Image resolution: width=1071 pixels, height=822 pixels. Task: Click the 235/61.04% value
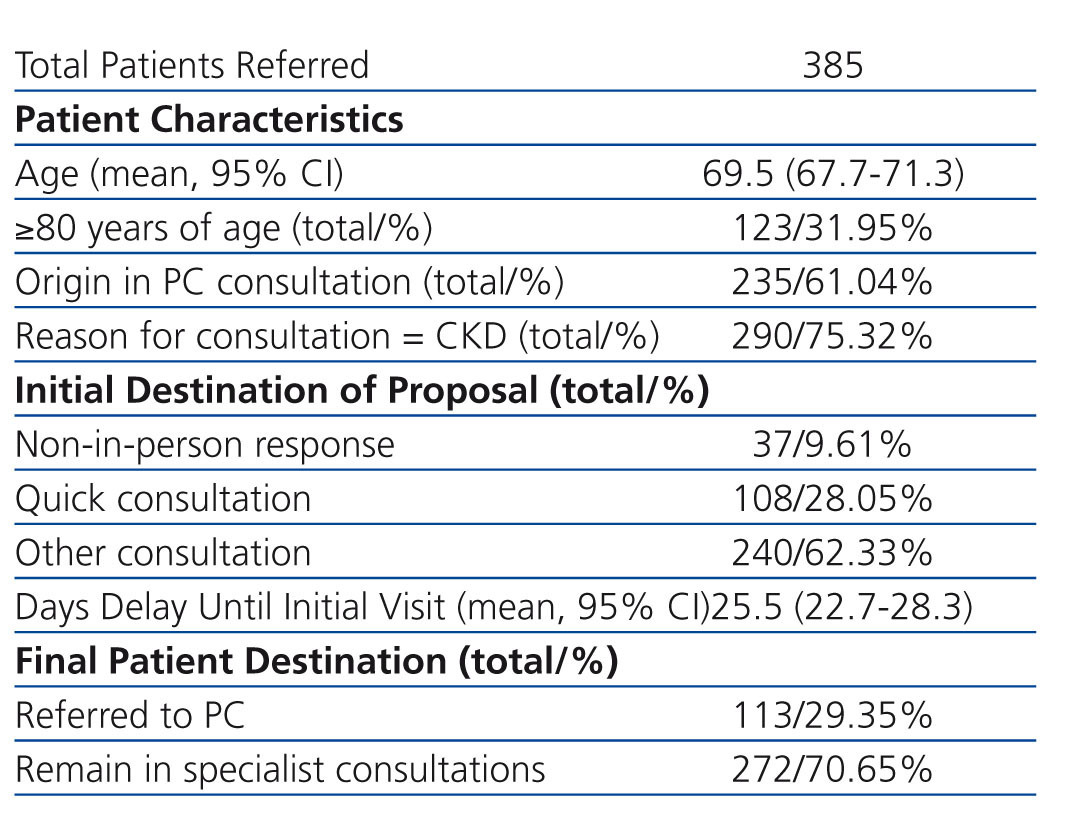pyautogui.click(x=832, y=282)
